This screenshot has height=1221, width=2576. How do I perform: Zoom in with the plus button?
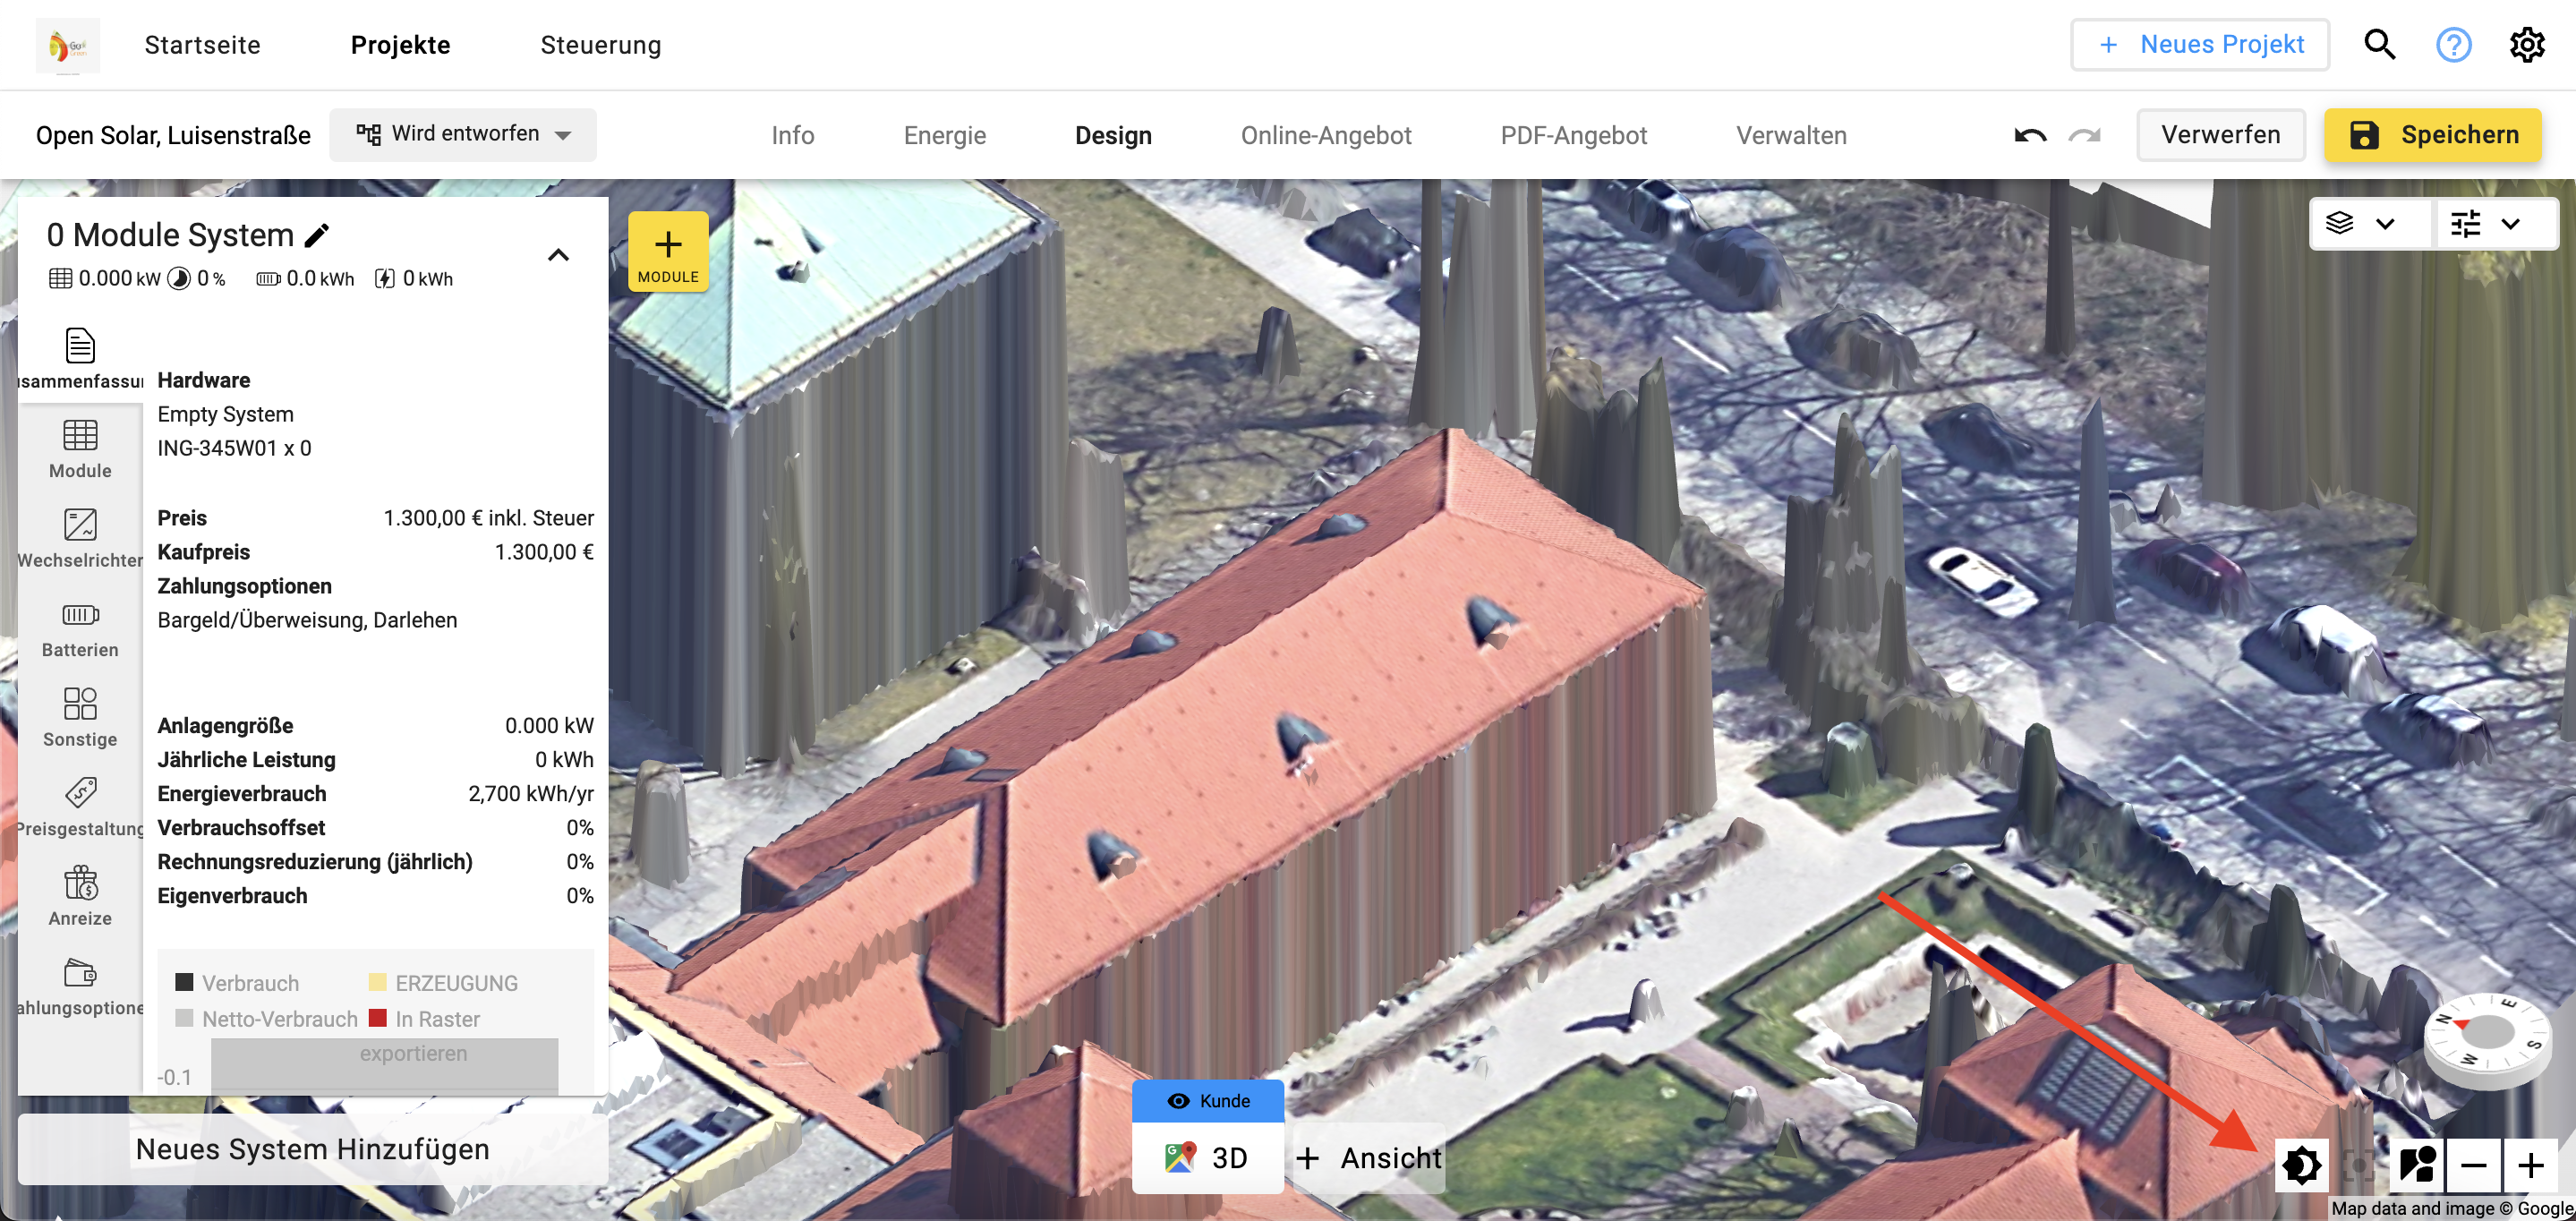click(x=2531, y=1165)
